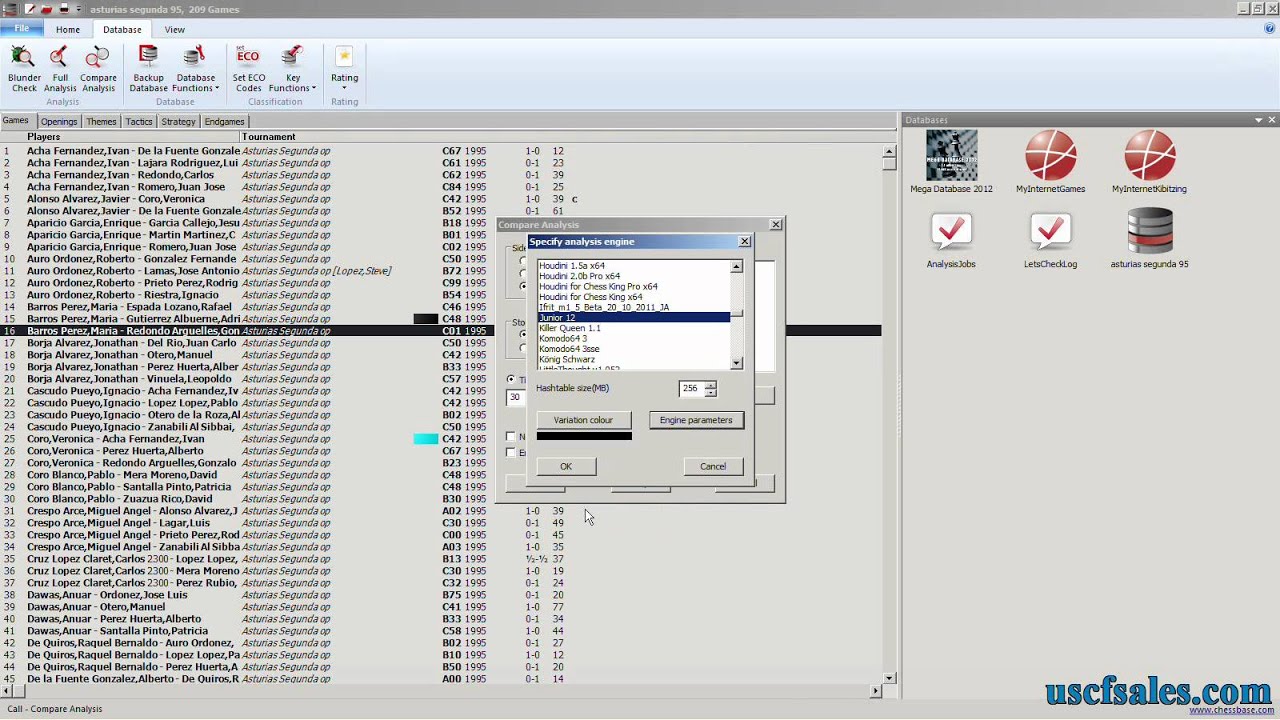The width and height of the screenshot is (1280, 720).
Task: Open Database Functions icon
Action: pos(195,69)
